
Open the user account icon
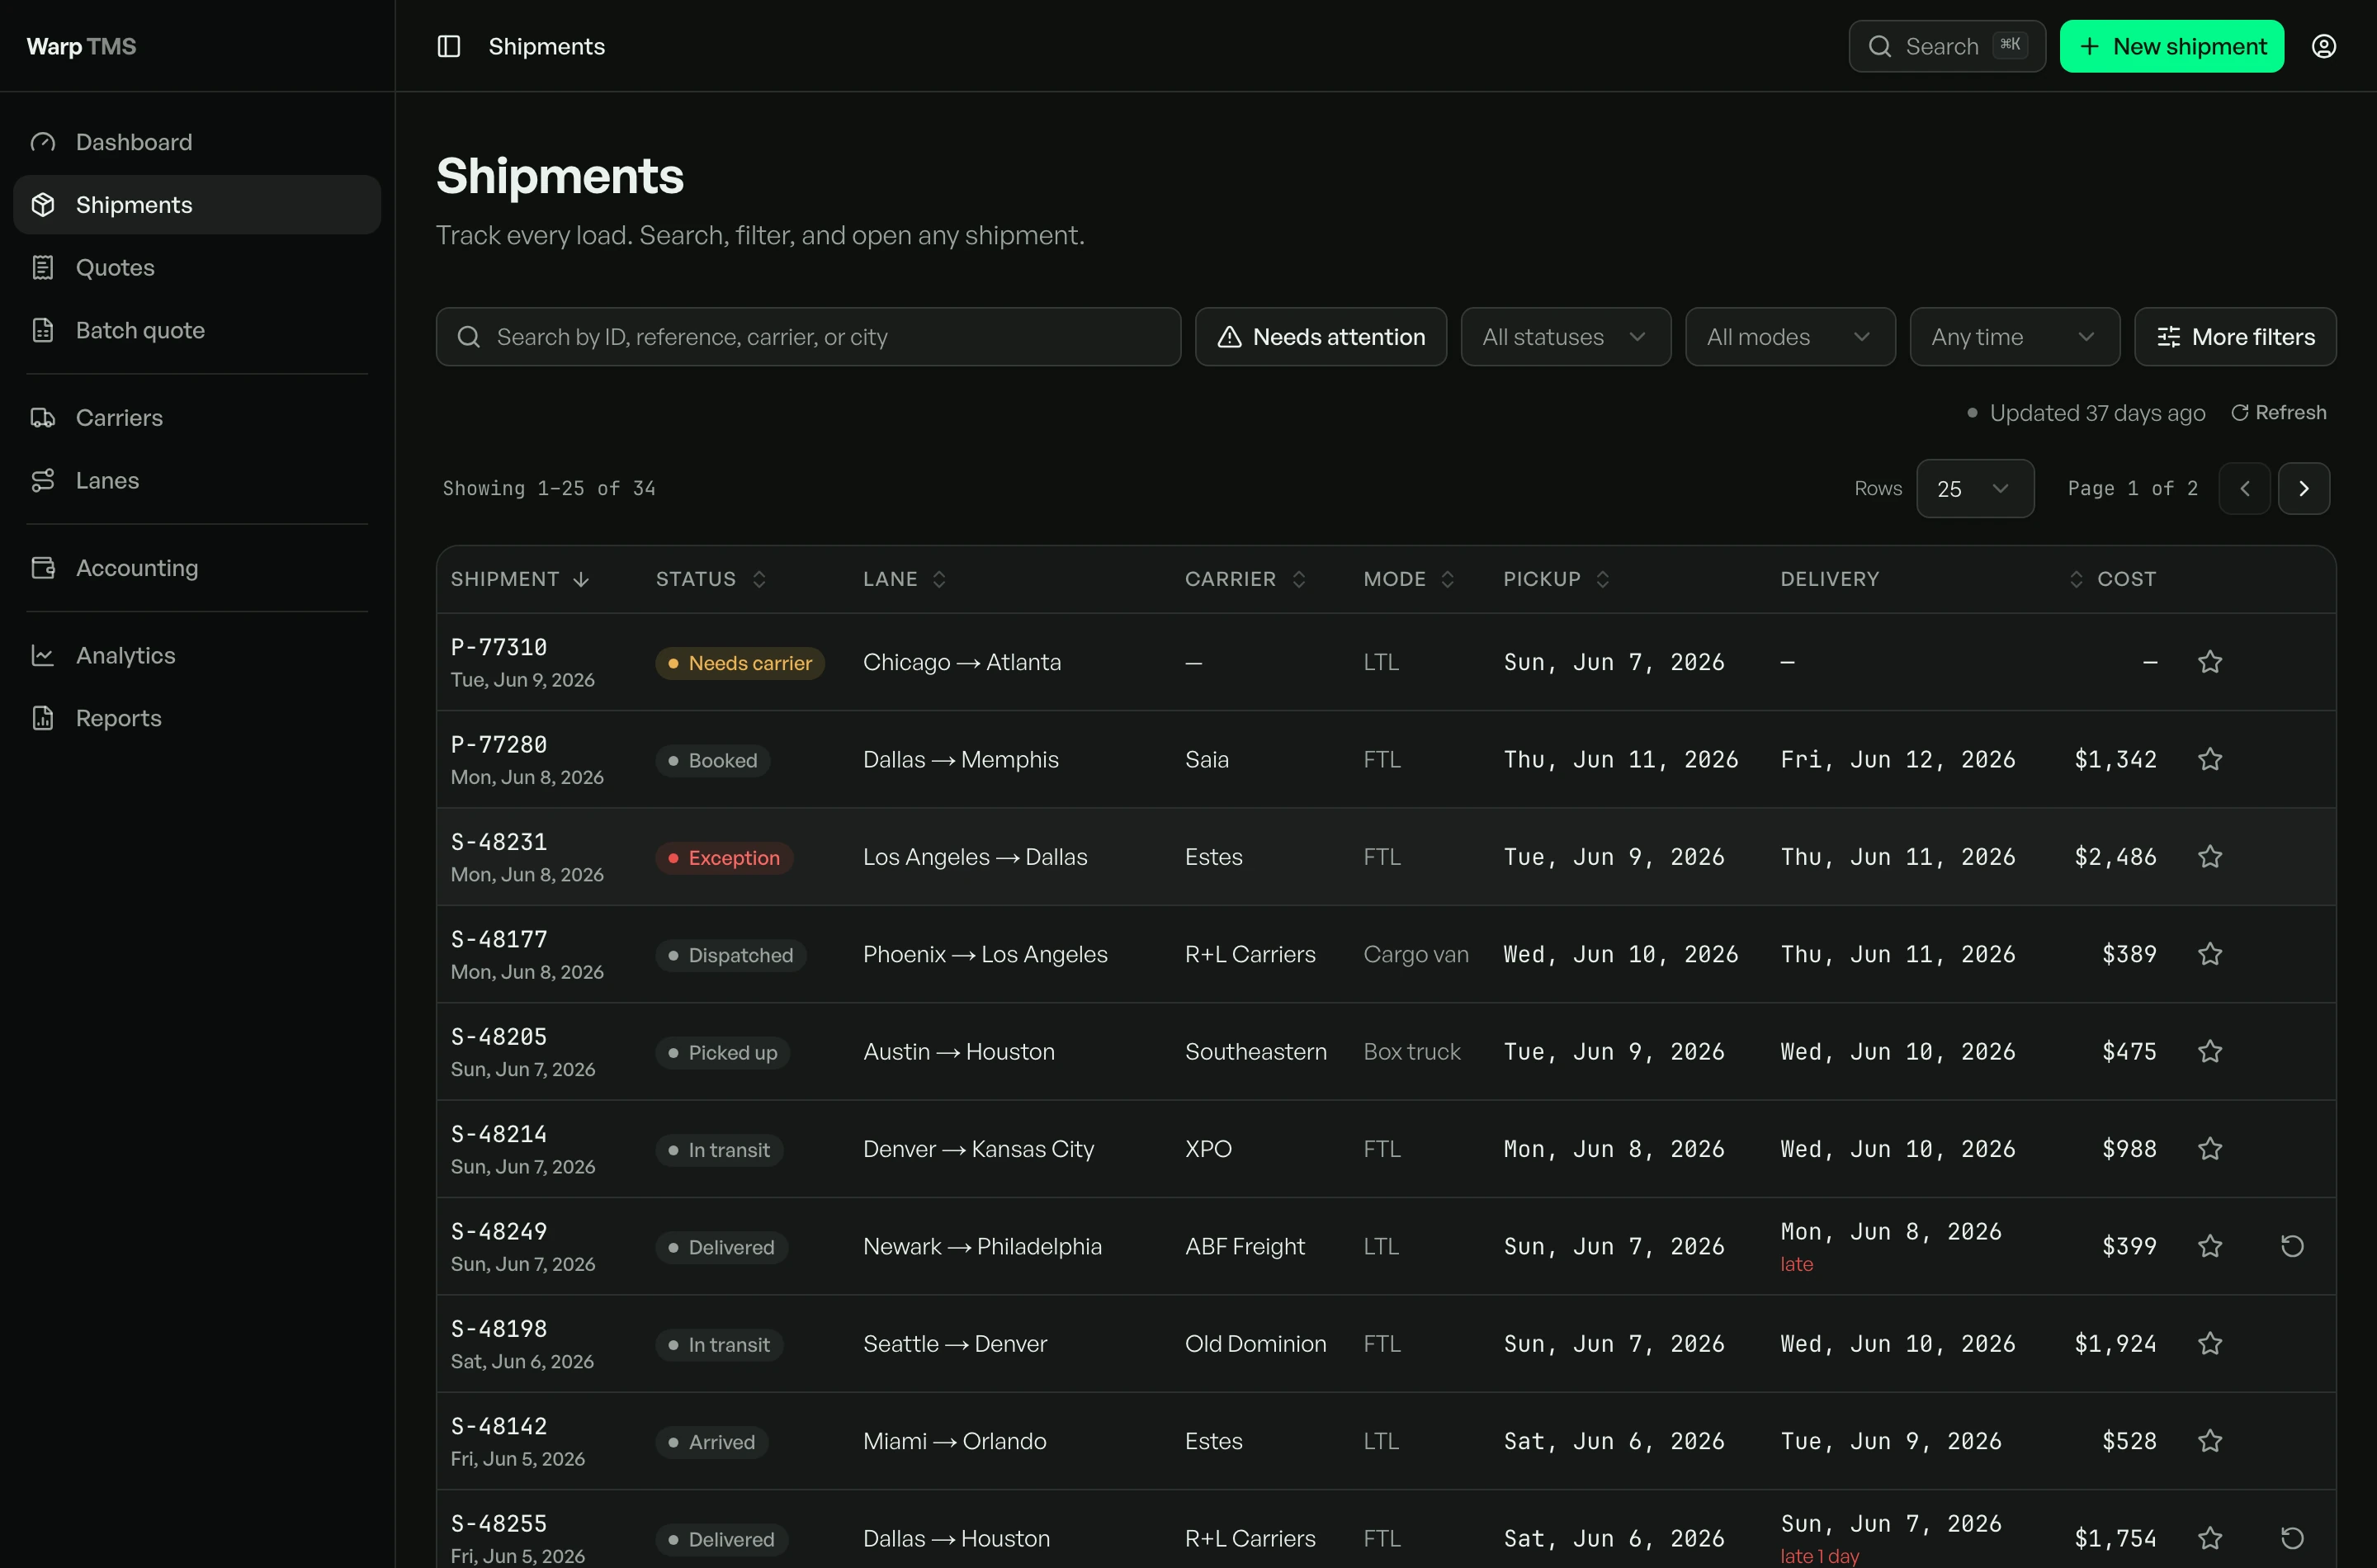coord(2324,46)
